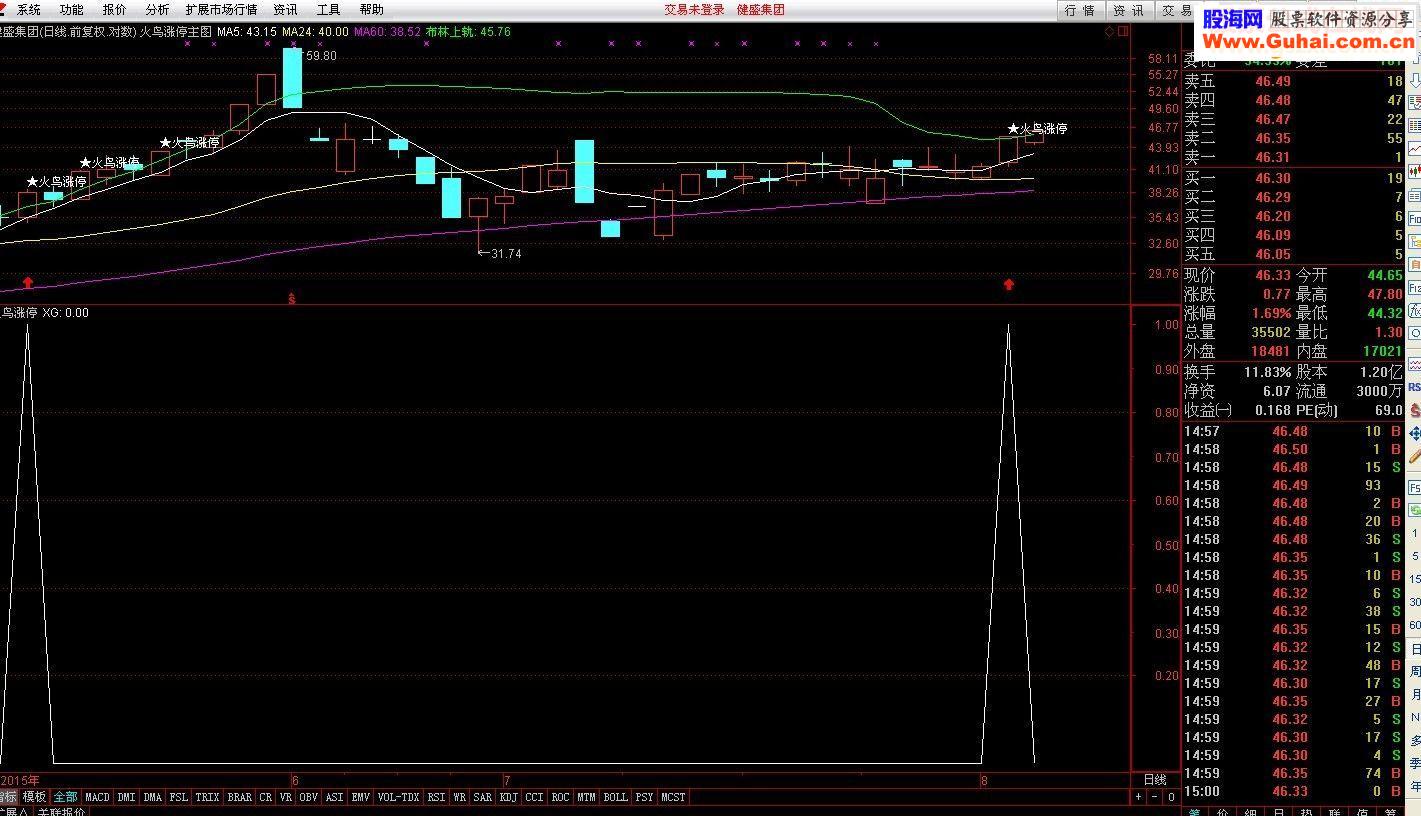Select the 指标 tab at bottom left
The width and height of the screenshot is (1421, 816).
[8, 797]
